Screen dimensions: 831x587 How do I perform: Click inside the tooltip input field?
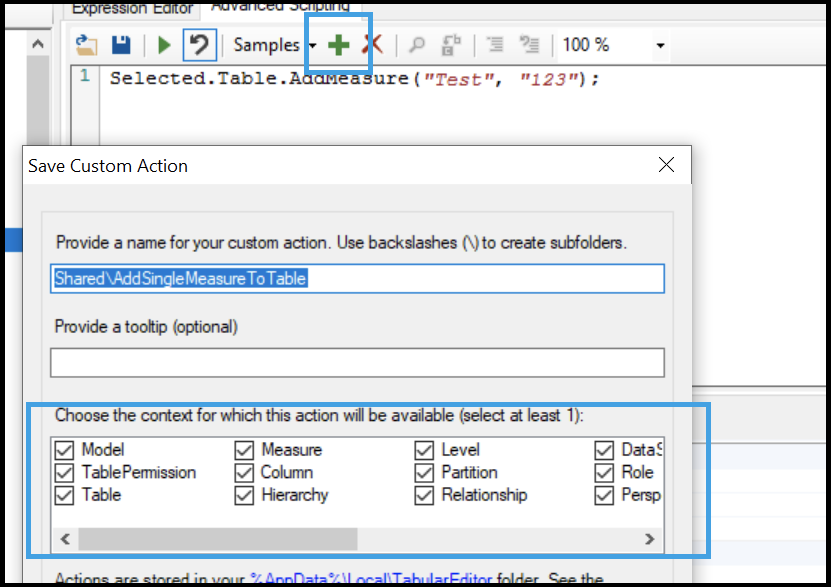pos(357,362)
